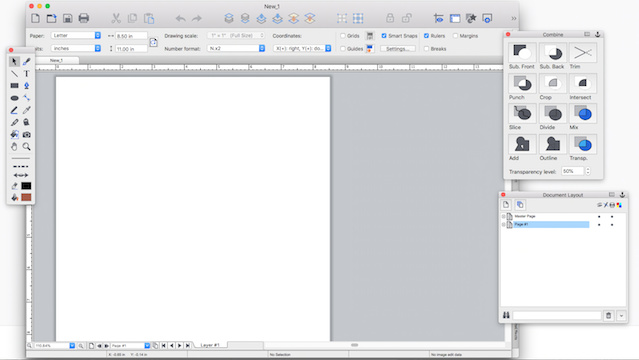Image resolution: width=639 pixels, height=360 pixels.
Task: Open the Drawing scale dropdown
Action: click(236, 35)
